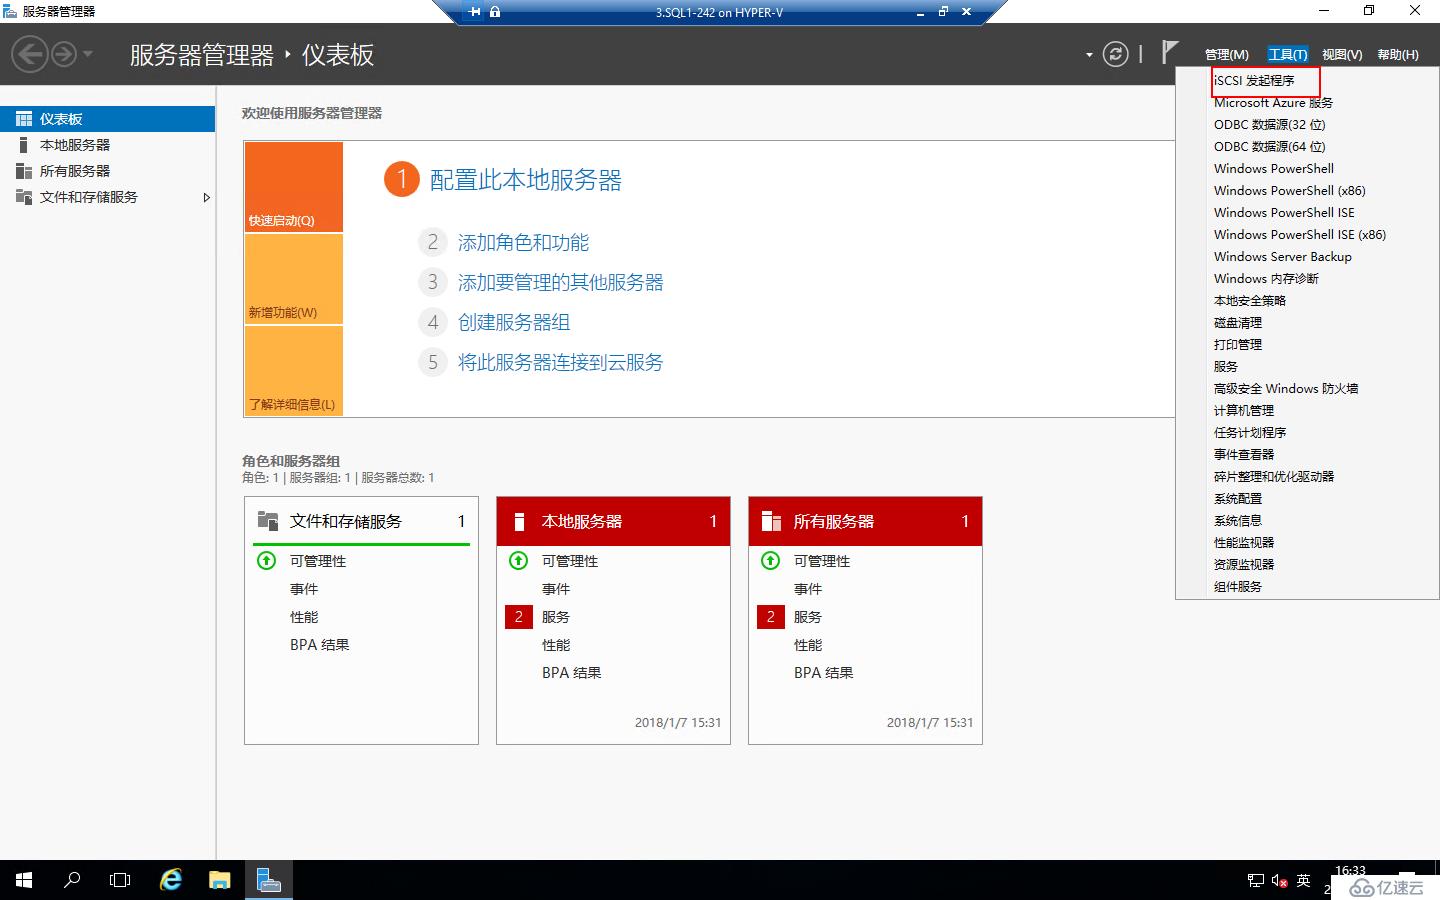Open ODBC 数据源(64 位)
The image size is (1440, 900).
1269,146
